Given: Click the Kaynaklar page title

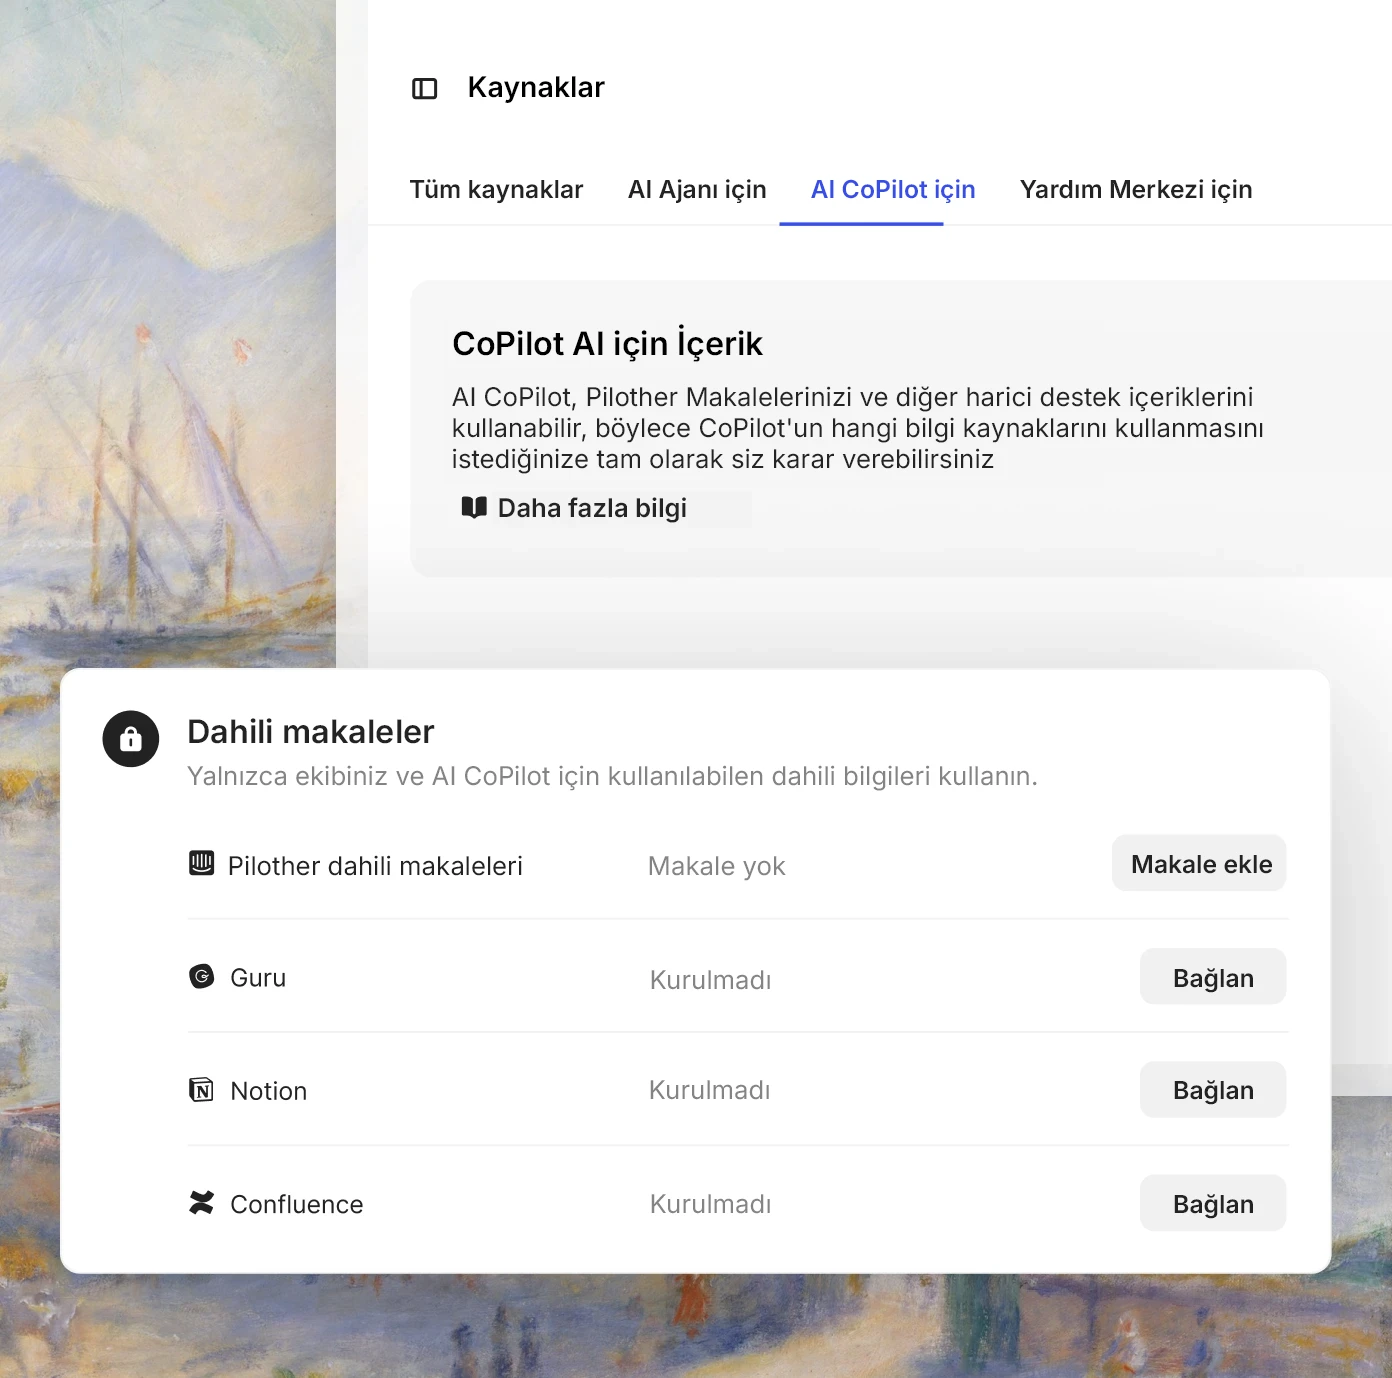Looking at the screenshot, I should [536, 87].
